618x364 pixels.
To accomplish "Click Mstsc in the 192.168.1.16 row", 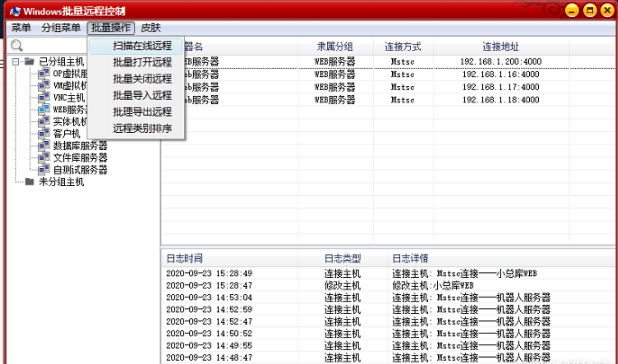I will pyautogui.click(x=402, y=74).
